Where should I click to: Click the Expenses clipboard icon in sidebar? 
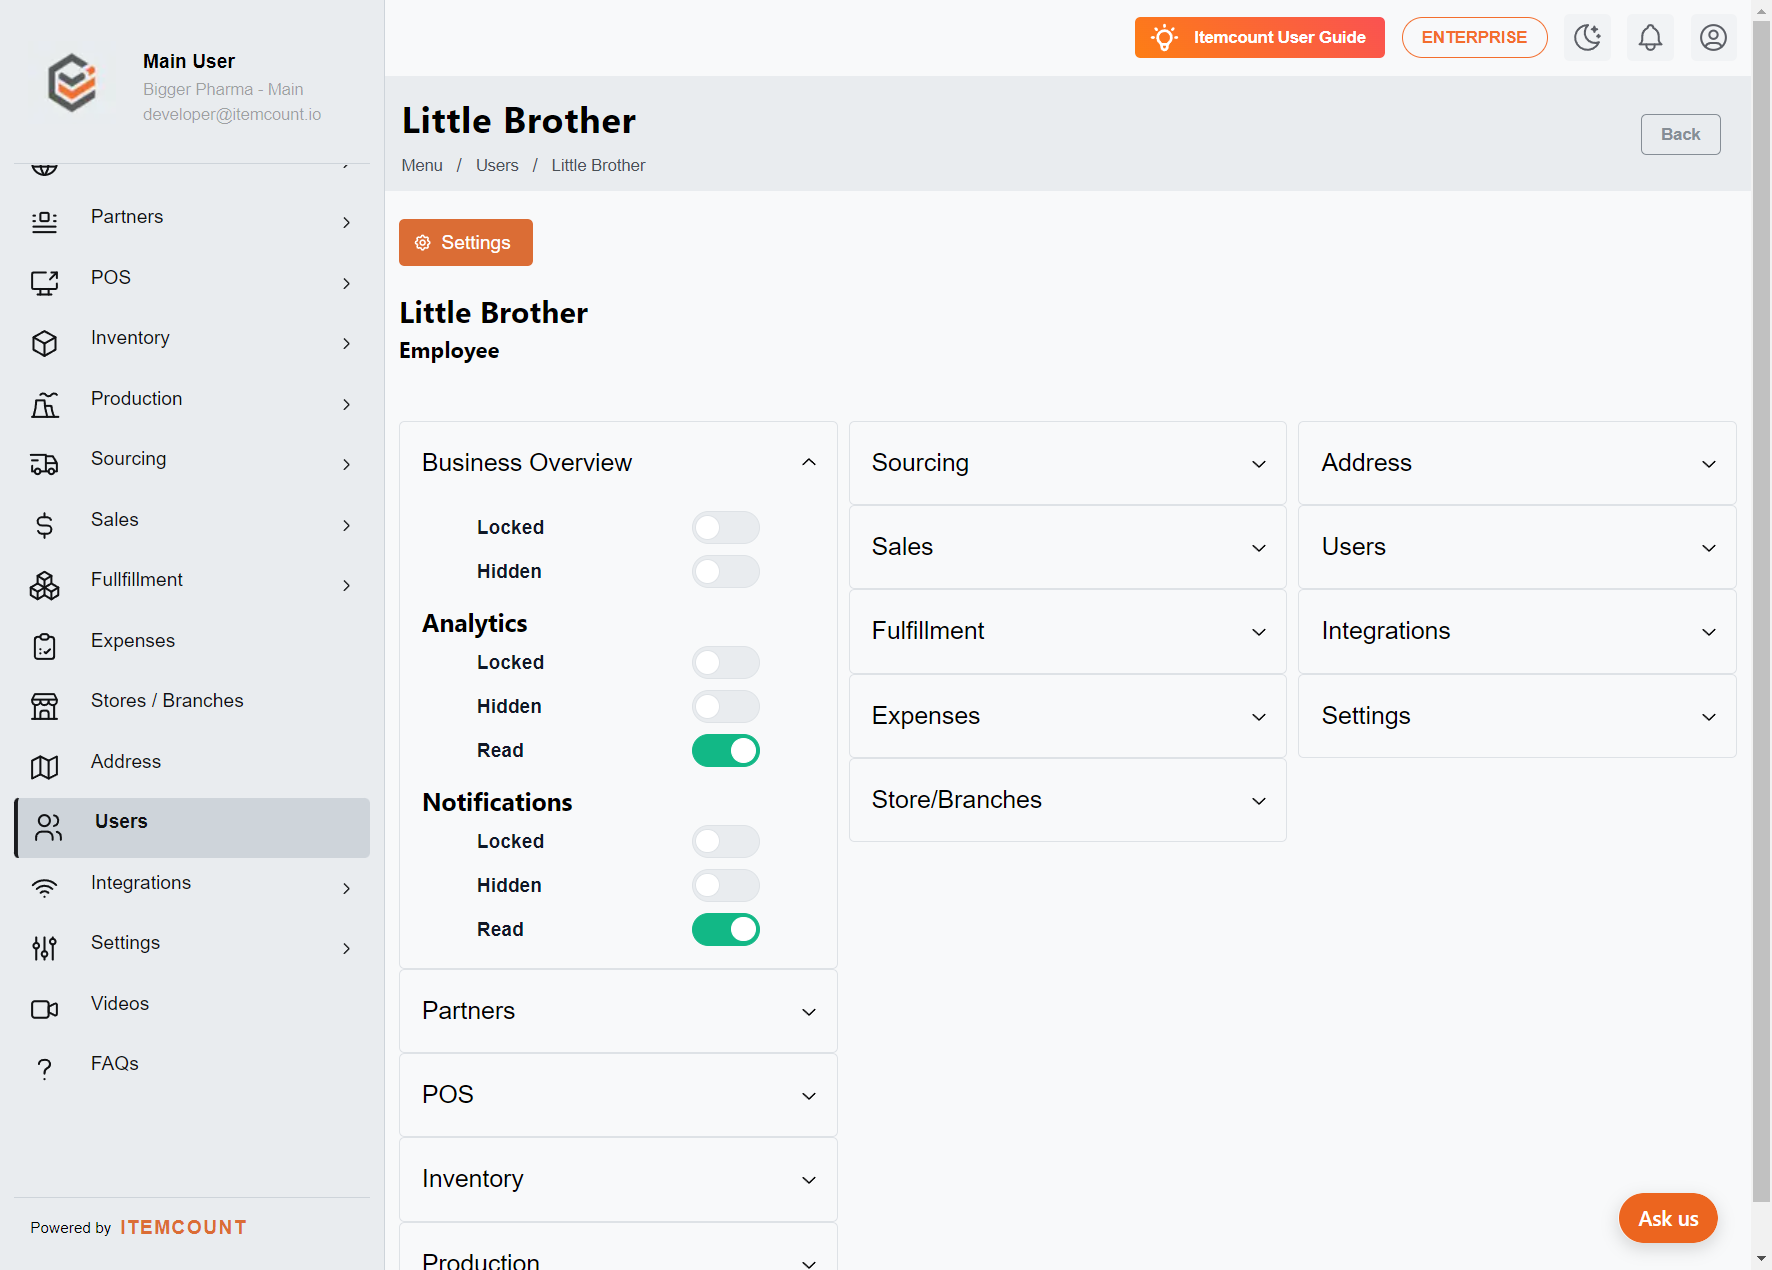click(45, 646)
